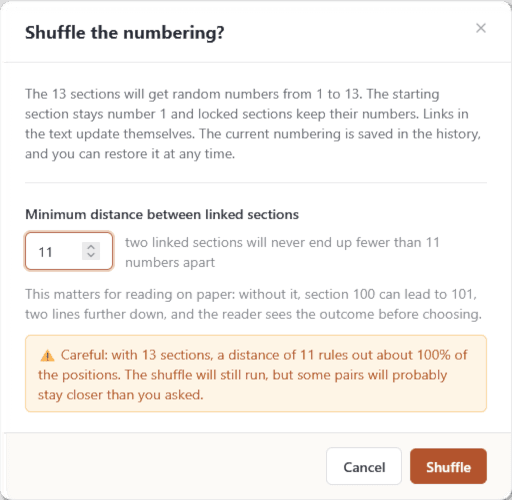Increase minimum distance with up arrow
Image resolution: width=512 pixels, height=500 pixels.
click(x=91, y=247)
